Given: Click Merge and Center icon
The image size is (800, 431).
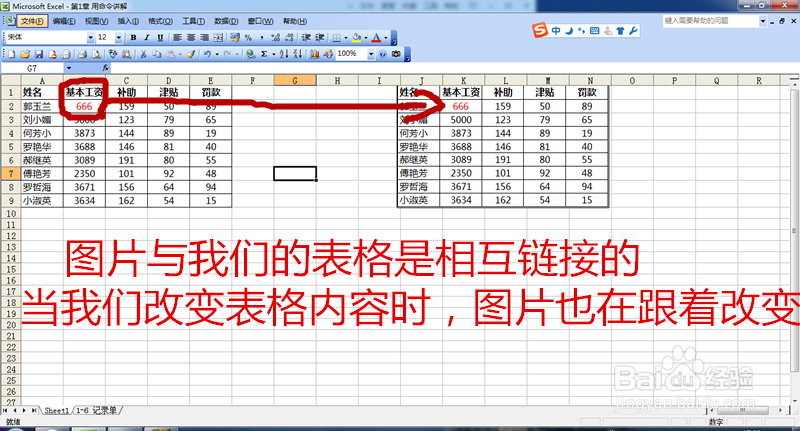Looking at the screenshot, I should coord(218,37).
